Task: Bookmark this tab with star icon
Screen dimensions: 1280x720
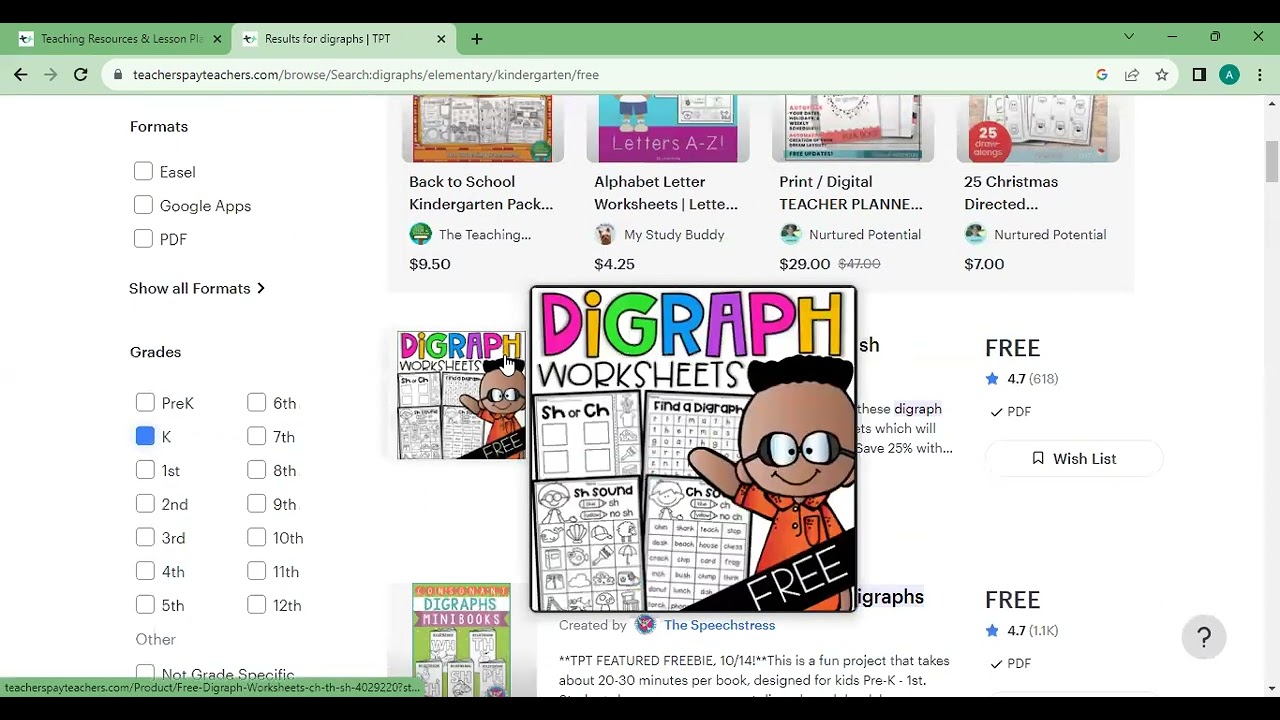Action: tap(1162, 75)
